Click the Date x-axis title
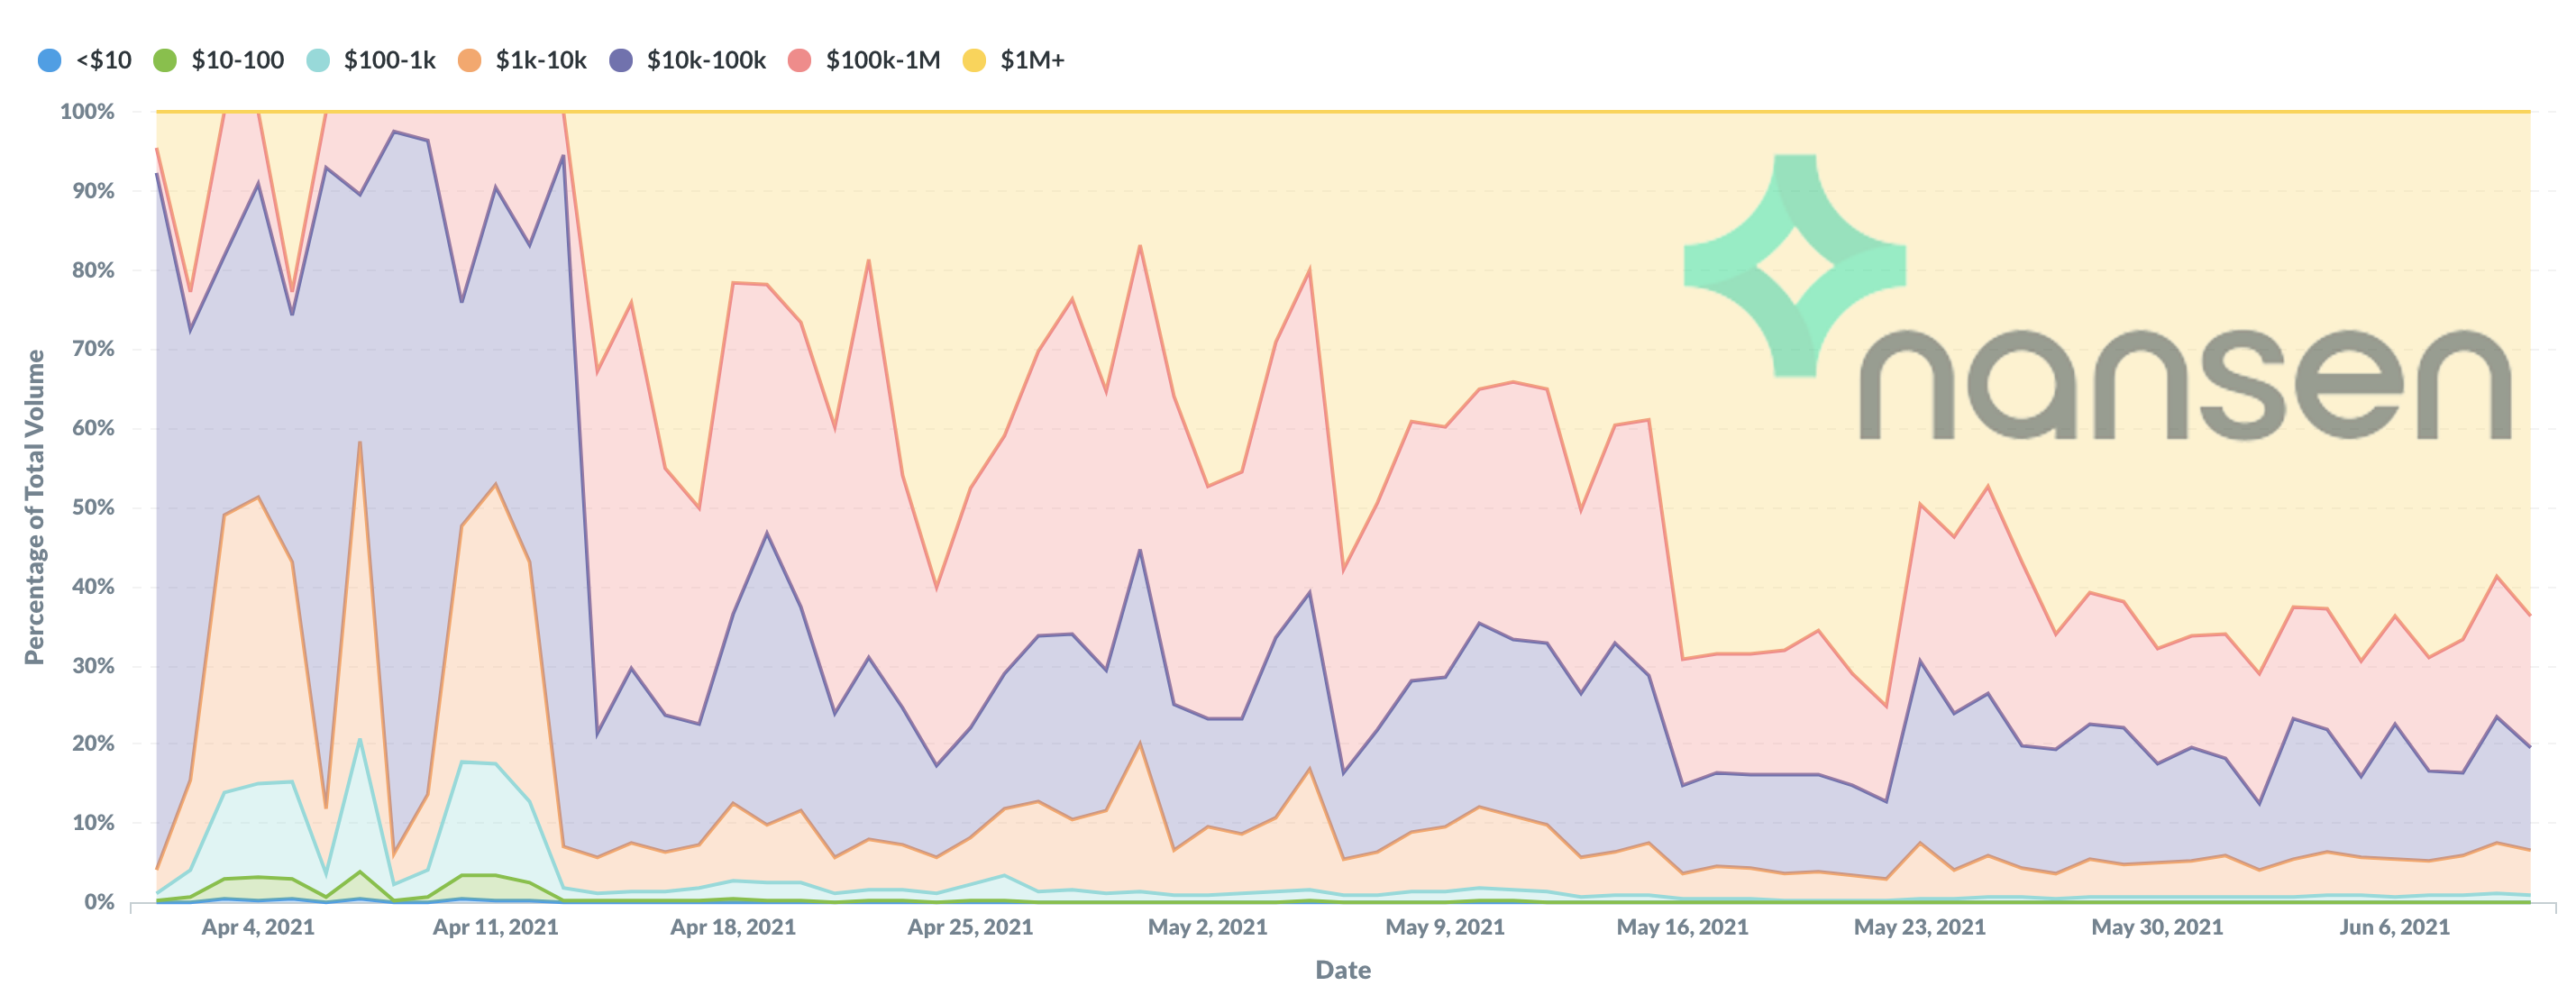This screenshot has height=1004, width=2576. click(x=1343, y=970)
